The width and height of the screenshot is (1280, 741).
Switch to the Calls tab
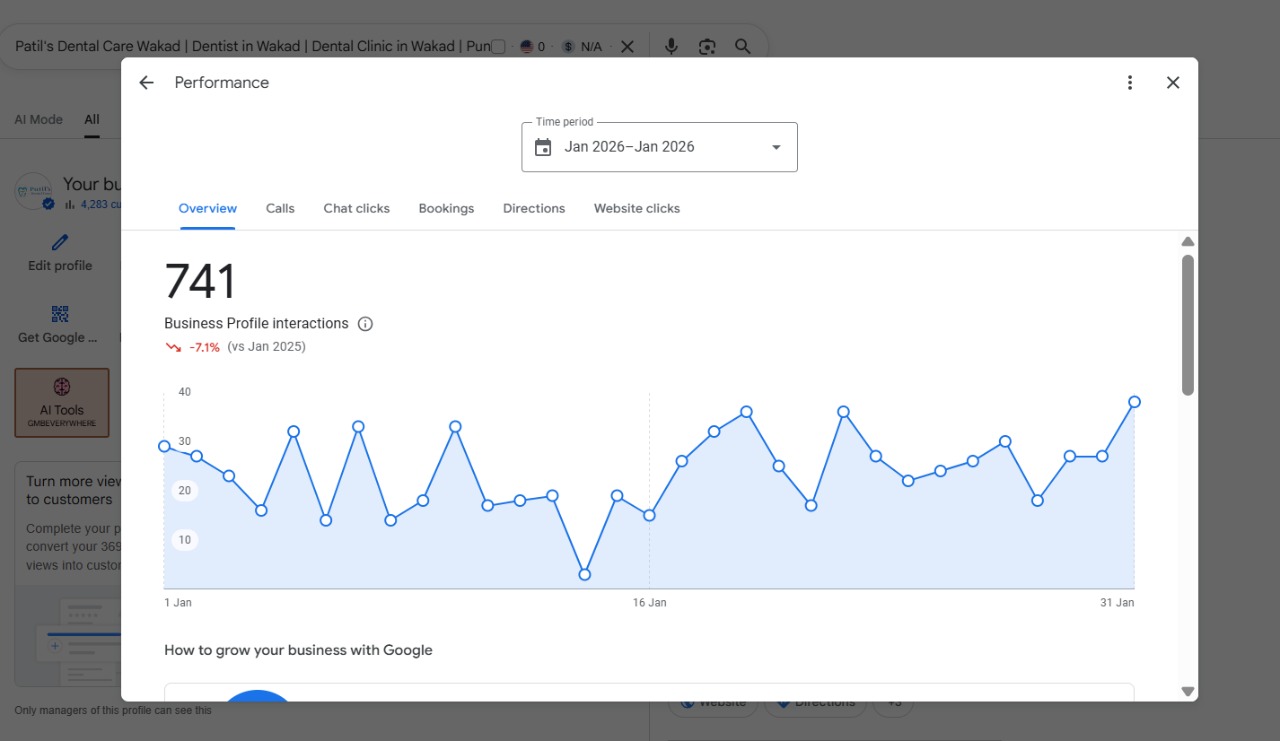[x=280, y=209]
